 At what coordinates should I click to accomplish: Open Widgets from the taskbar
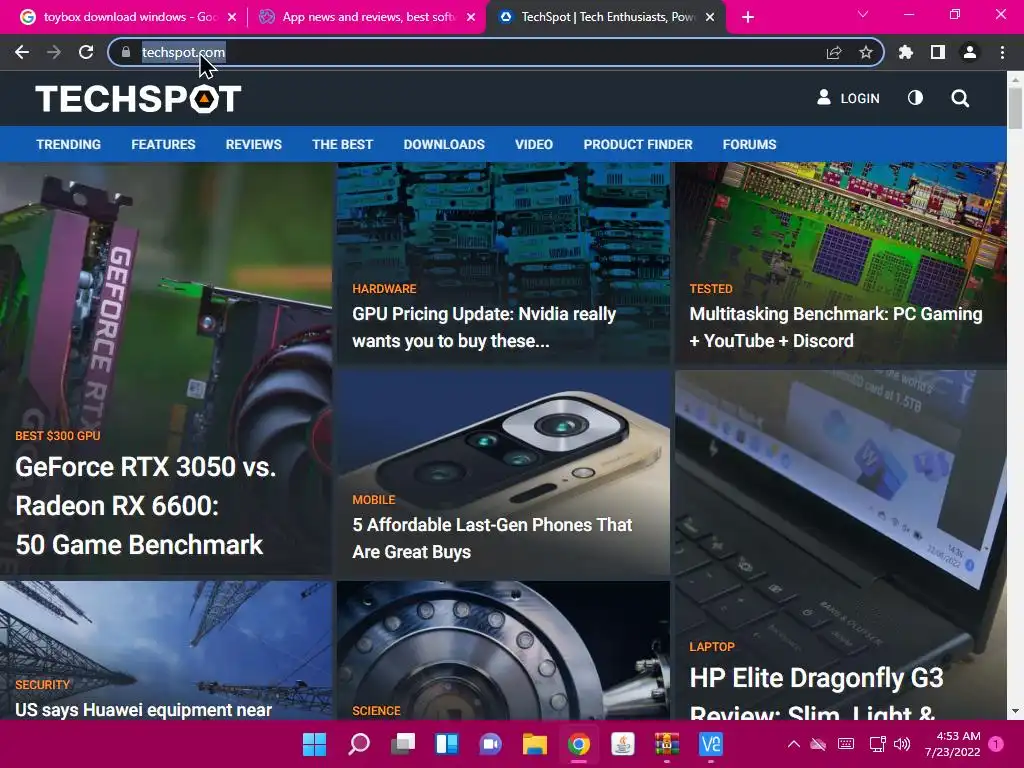[x=447, y=744]
